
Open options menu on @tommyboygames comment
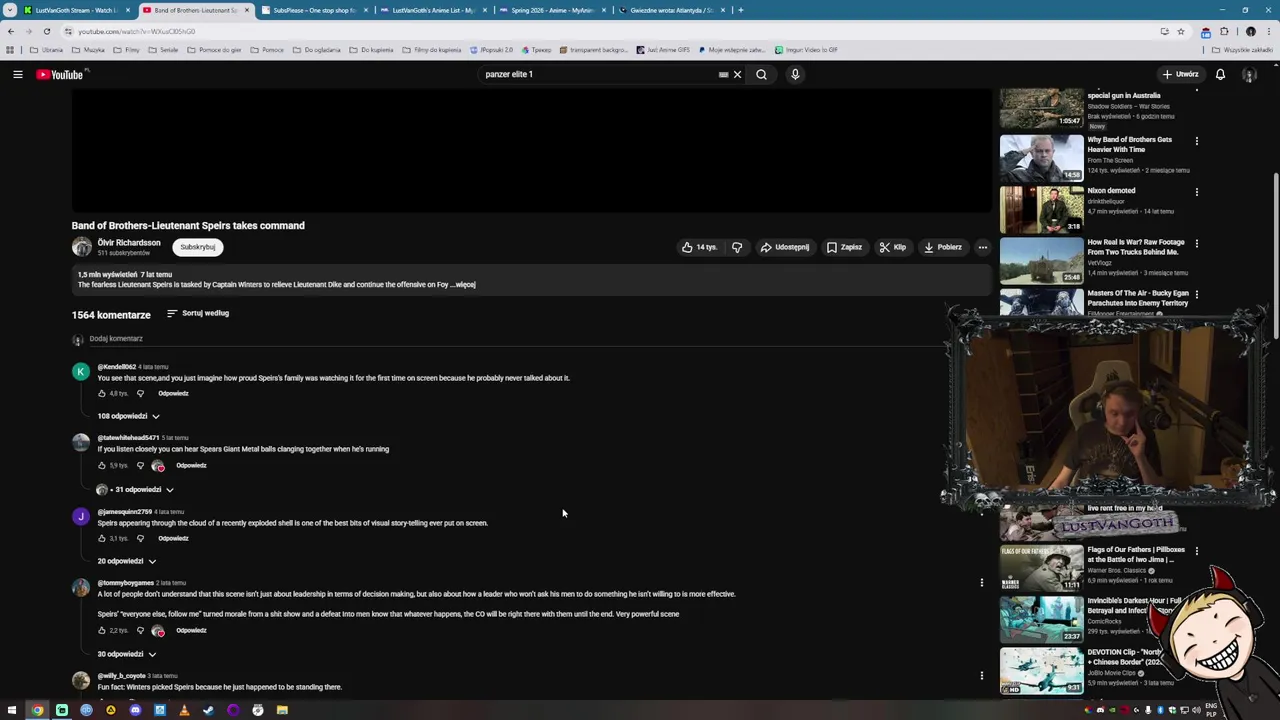981,582
